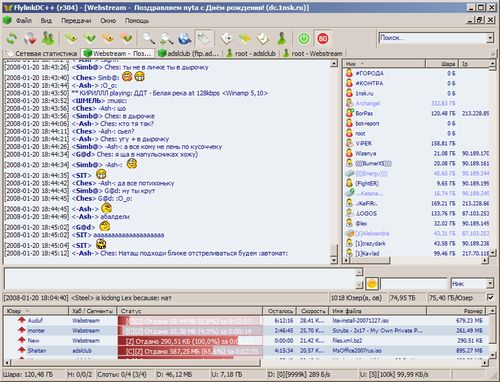Viewport: 500px width, 382px height.
Task: Click the green cube icon beside Файл
Action: [7, 21]
